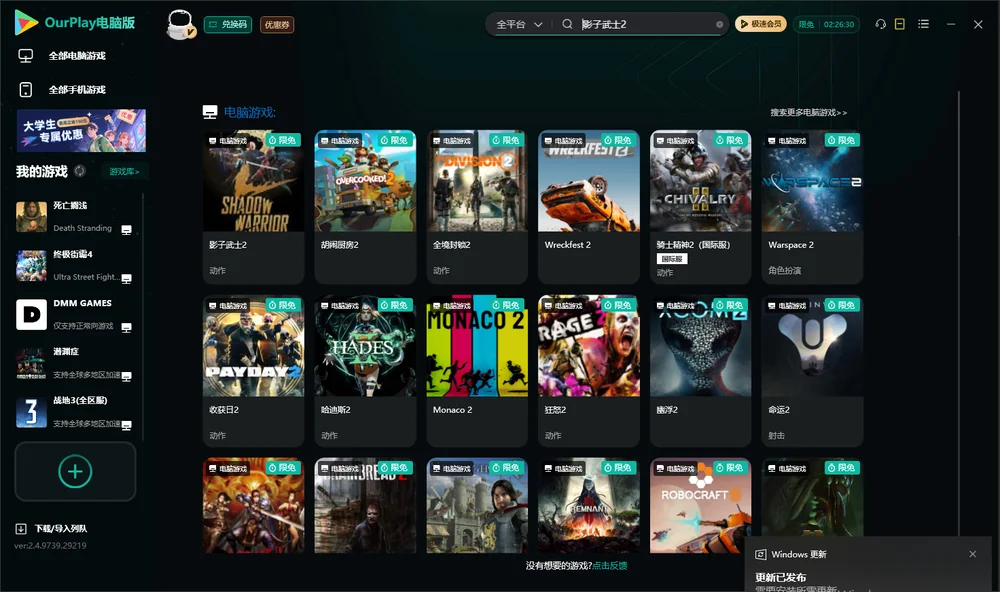Click the 点击反馈 feedback link
Image resolution: width=1000 pixels, height=592 pixels.
[610, 565]
